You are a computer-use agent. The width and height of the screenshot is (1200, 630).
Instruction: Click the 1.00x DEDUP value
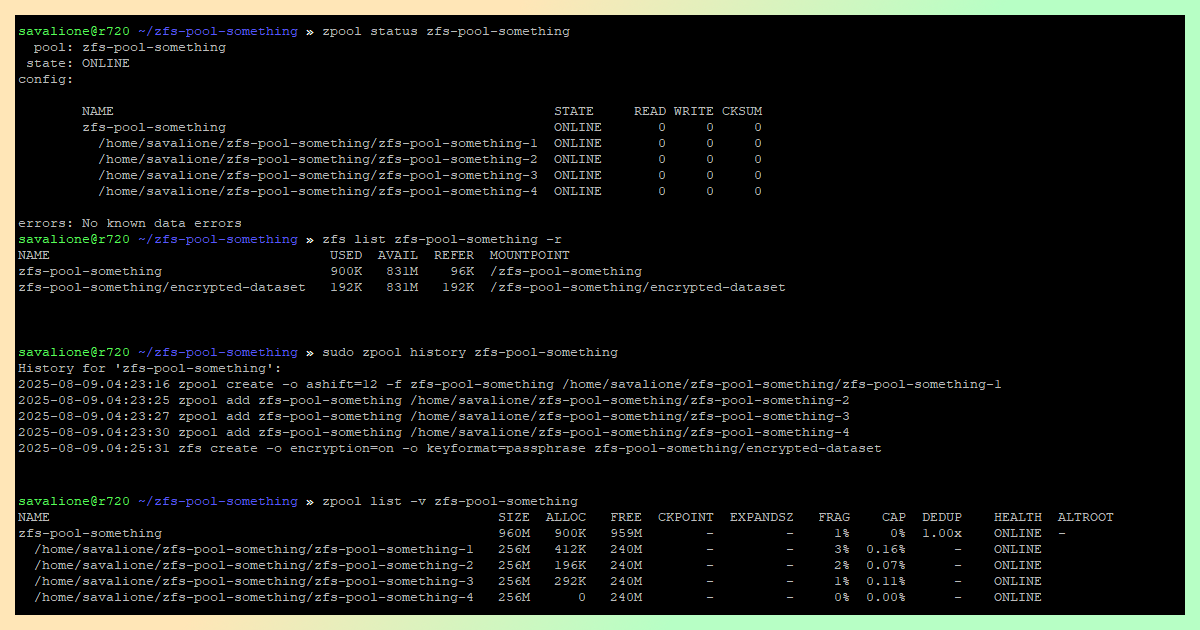pyautogui.click(x=942, y=533)
